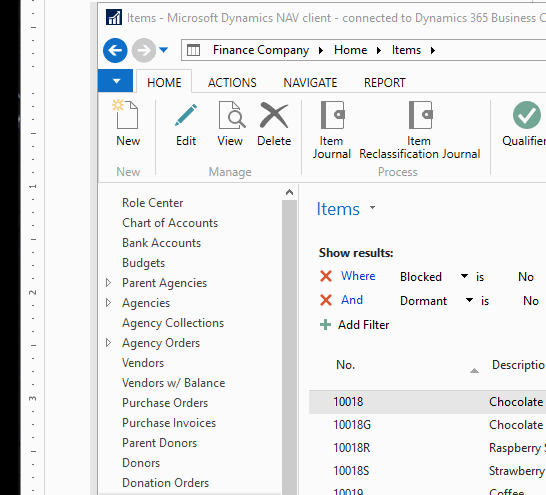
Task: Click the green plus Add Filter icon
Action: (325, 324)
